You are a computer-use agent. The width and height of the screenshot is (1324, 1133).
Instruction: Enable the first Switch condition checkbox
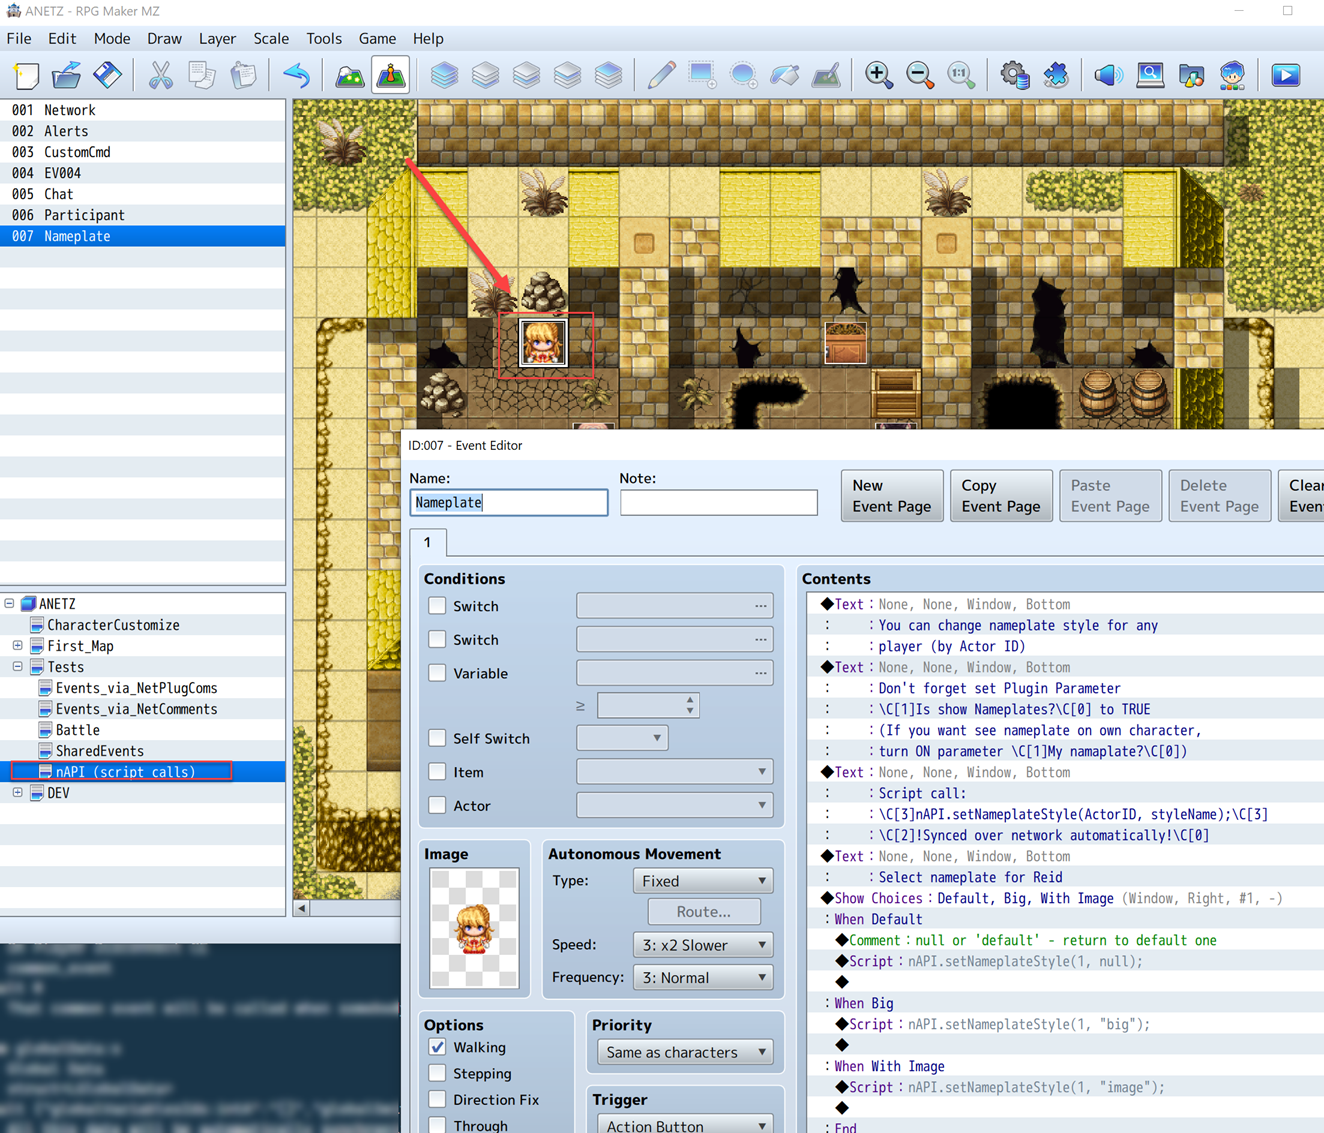click(437, 606)
